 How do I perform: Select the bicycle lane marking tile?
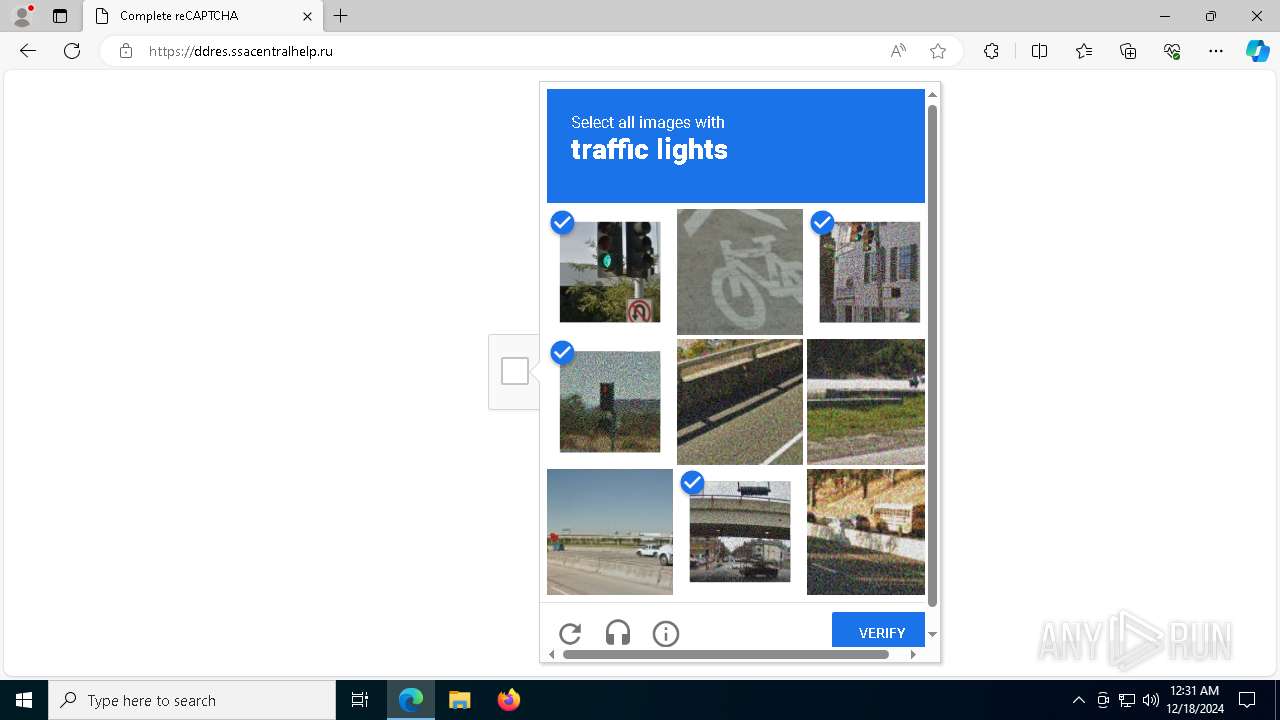740,272
